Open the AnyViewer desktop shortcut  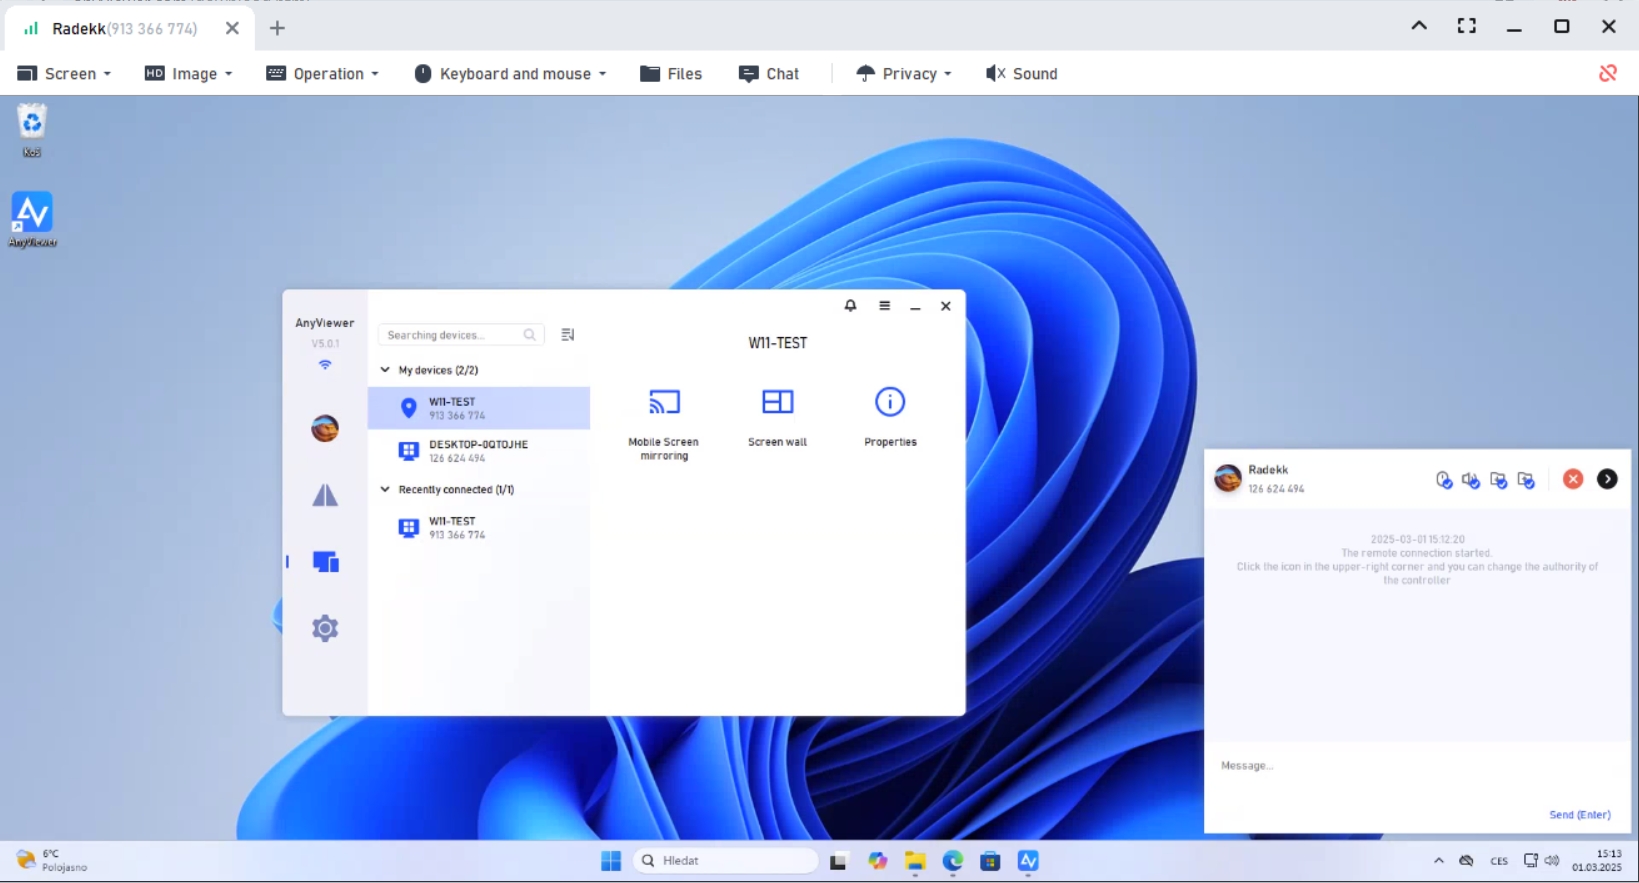pos(32,220)
